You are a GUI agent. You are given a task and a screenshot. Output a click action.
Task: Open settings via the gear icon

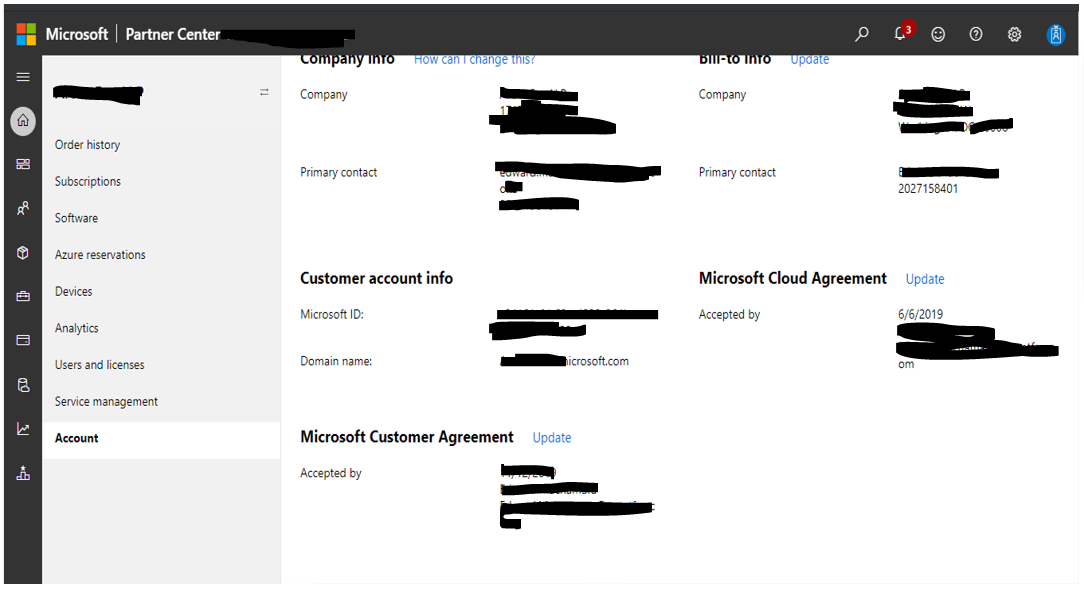[1014, 33]
